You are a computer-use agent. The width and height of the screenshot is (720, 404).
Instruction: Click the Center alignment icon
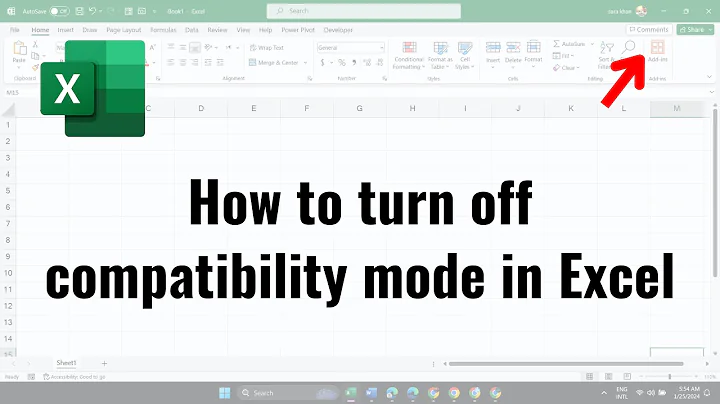(183, 62)
